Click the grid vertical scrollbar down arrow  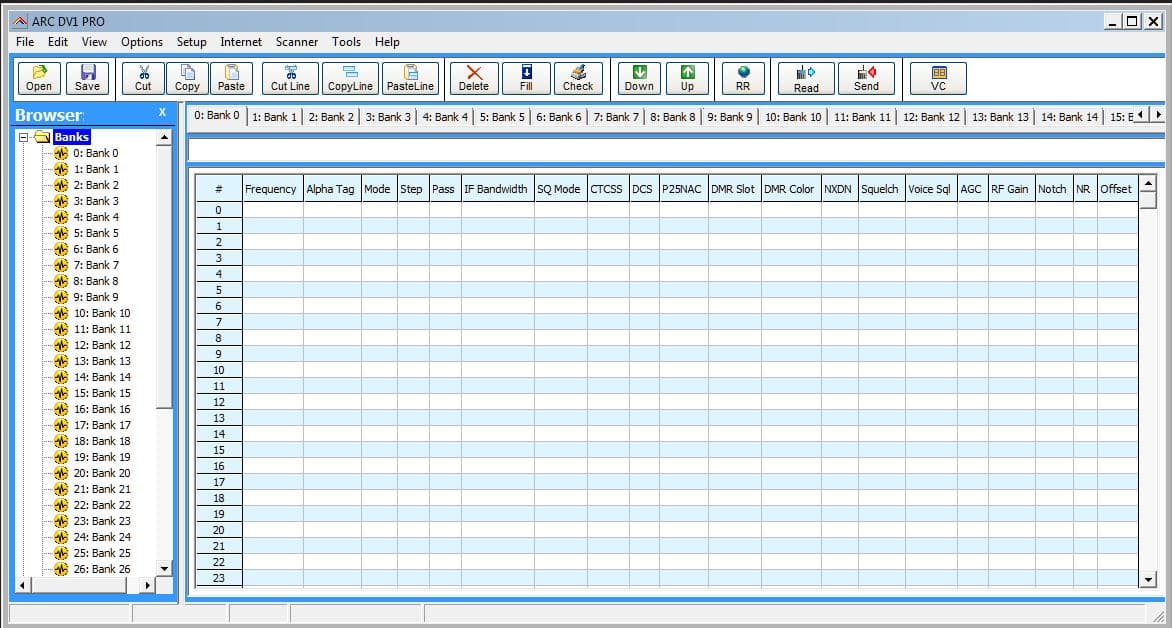click(x=1149, y=579)
